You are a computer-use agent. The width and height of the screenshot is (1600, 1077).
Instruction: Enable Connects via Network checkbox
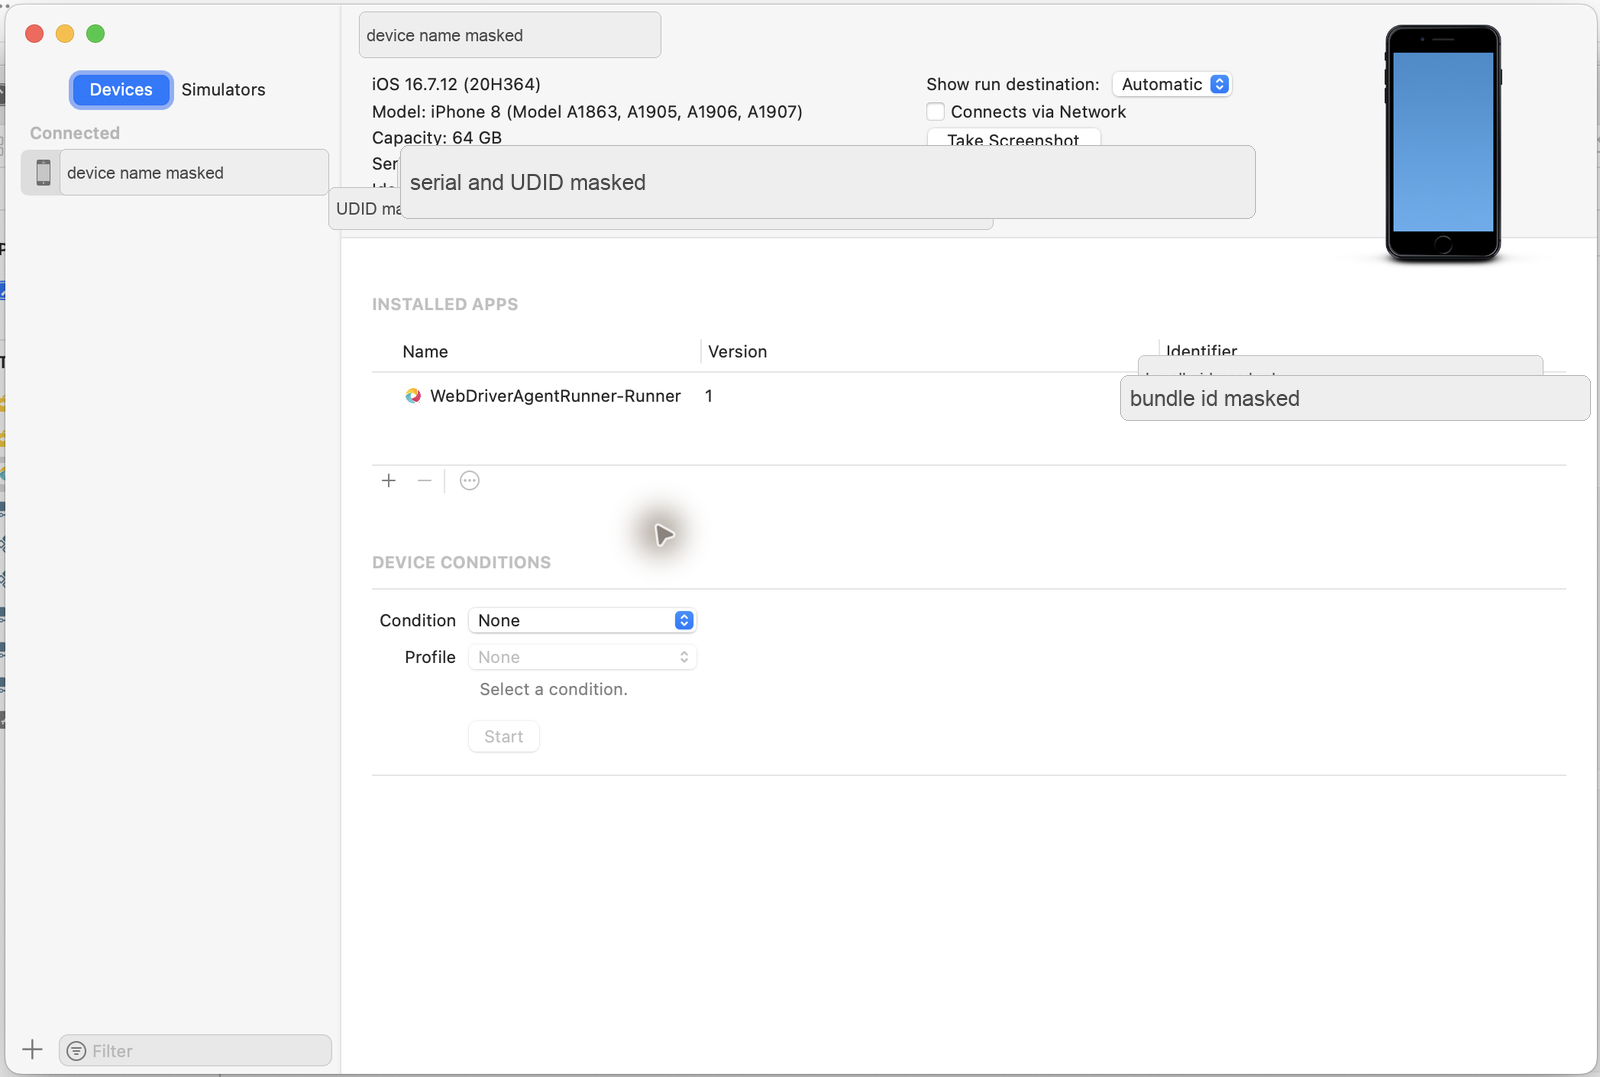tap(935, 112)
